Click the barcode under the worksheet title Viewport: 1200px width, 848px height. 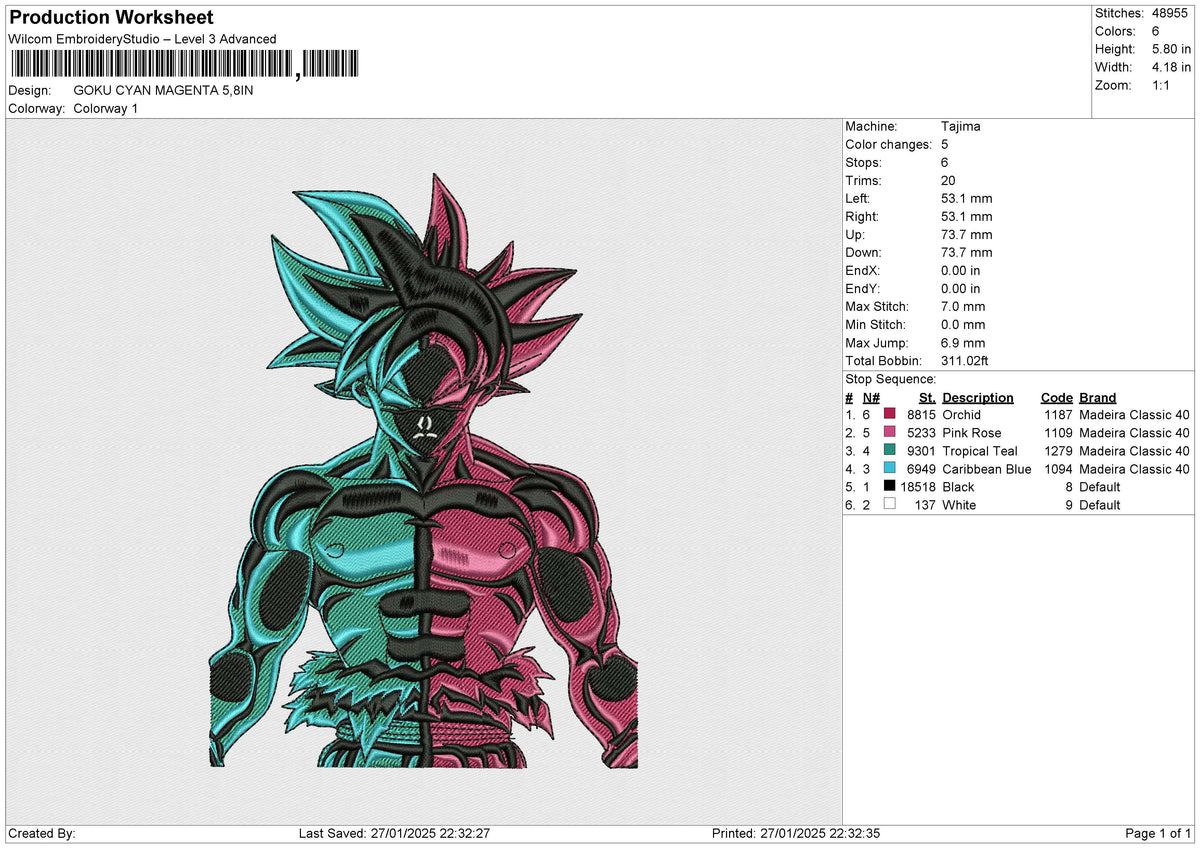183,65
